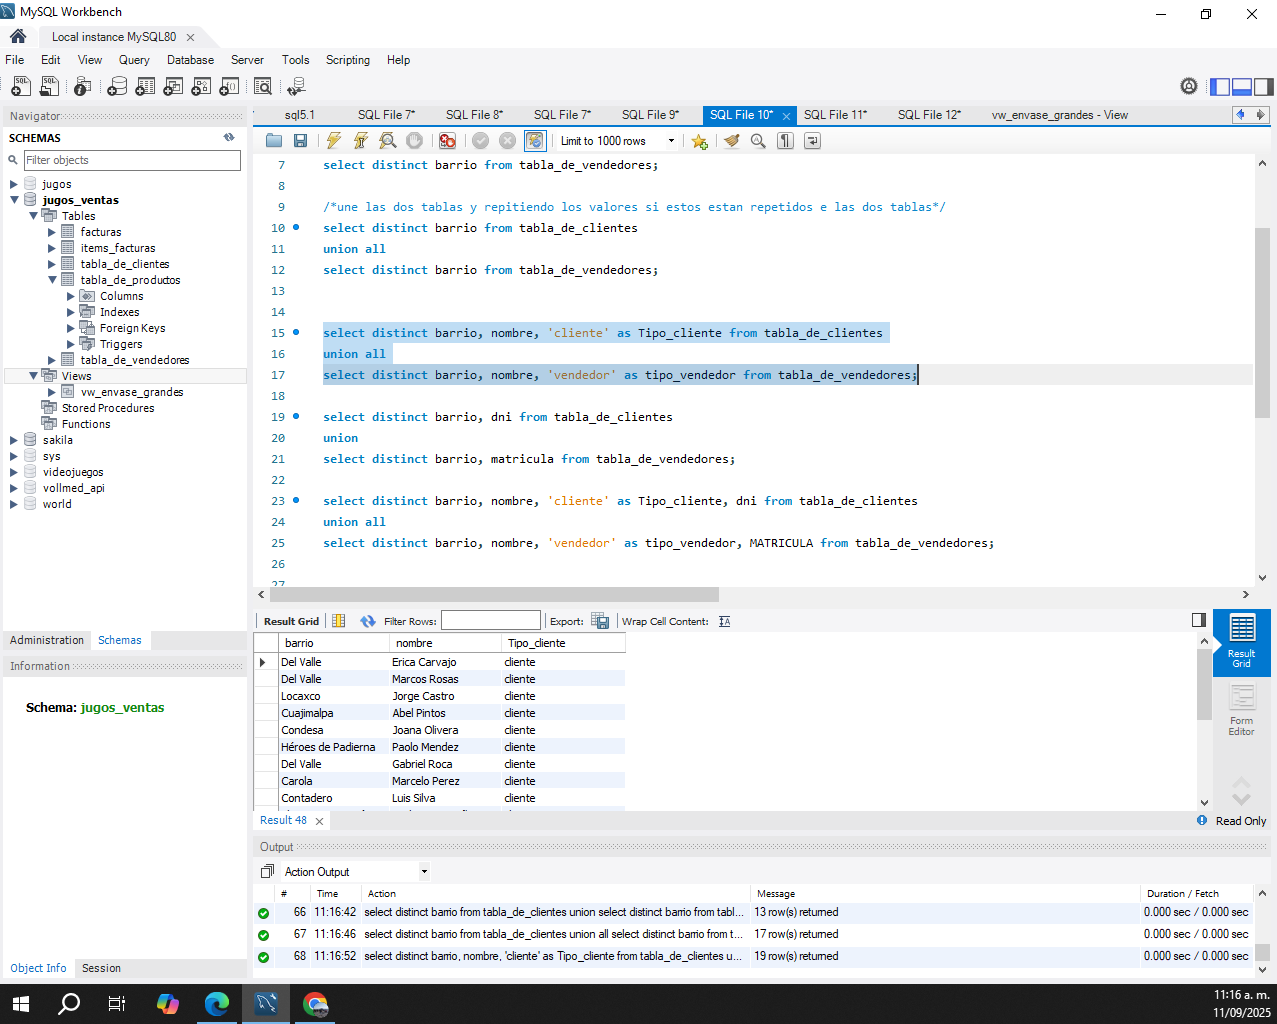Open the vw_envase_grandes - View tab
This screenshot has height=1024, width=1277.
[x=1060, y=115]
